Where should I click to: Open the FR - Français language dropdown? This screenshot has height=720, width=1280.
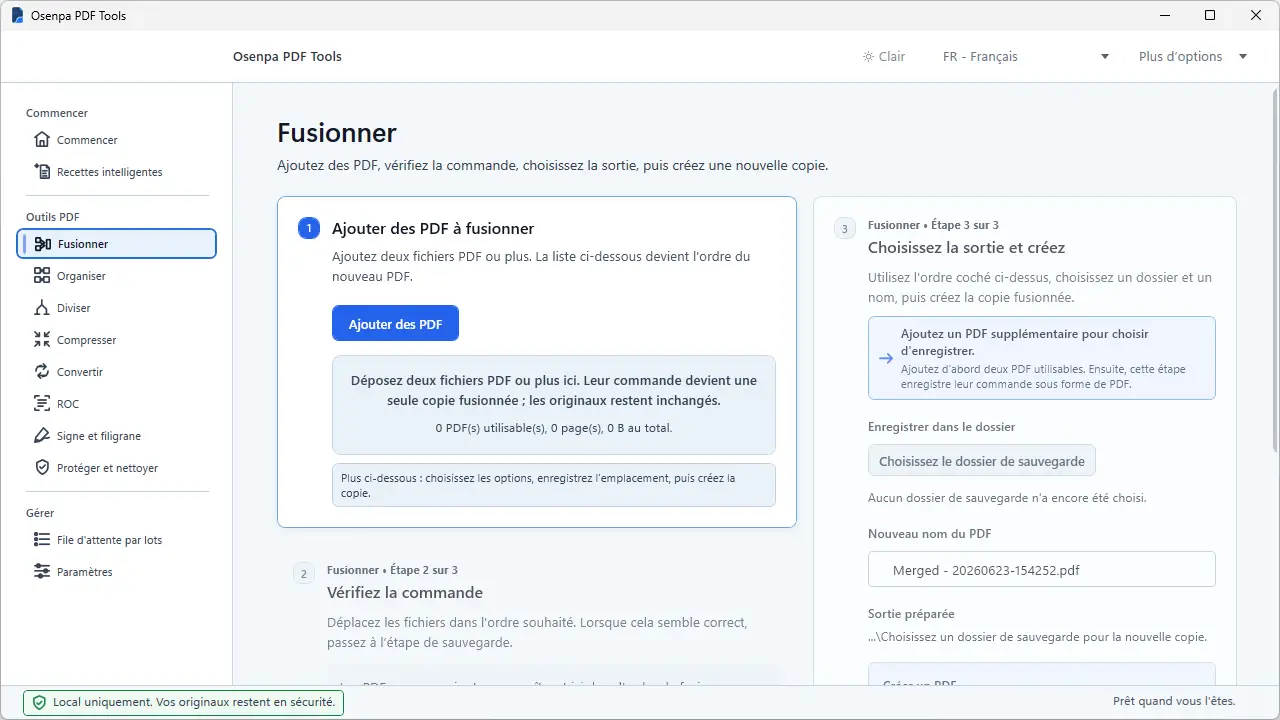[x=1026, y=57]
